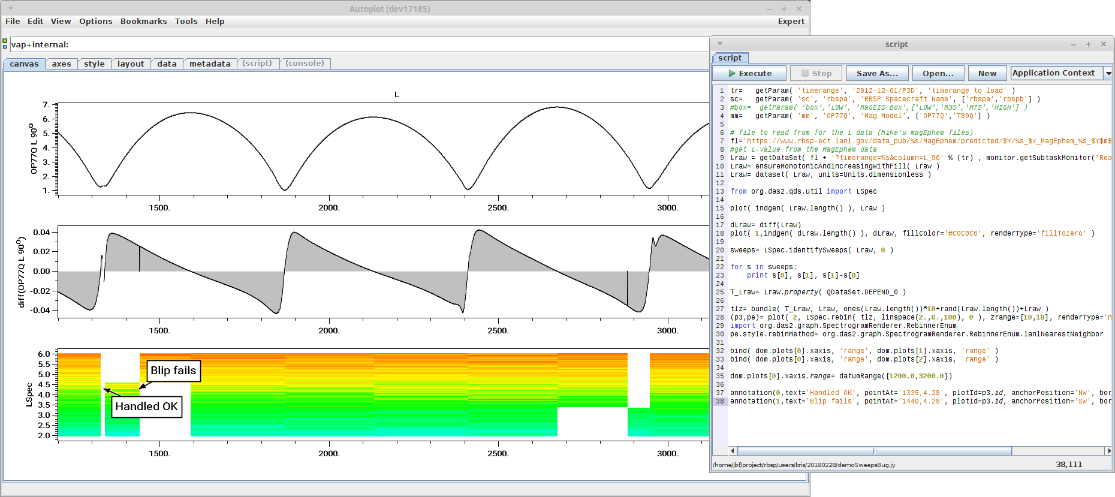The height and width of the screenshot is (497, 1115).
Task: Toggle Expert mode in the menu bar
Action: pos(791,21)
